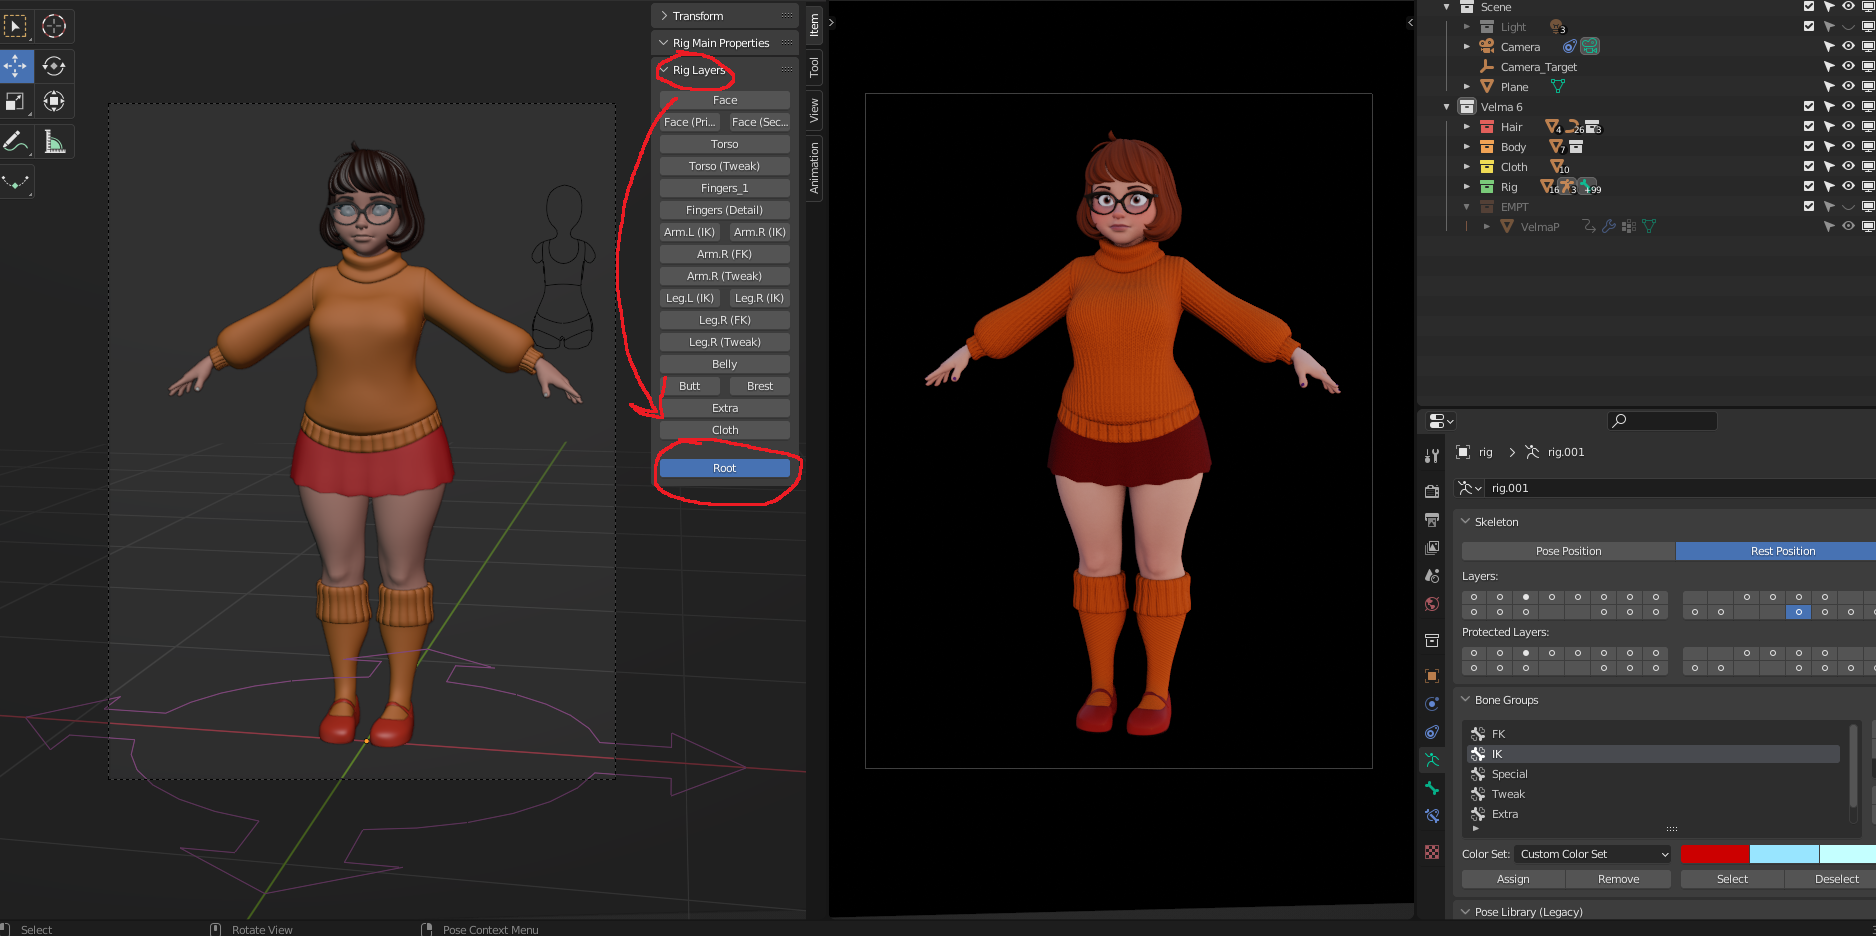
Task: Open Texture properties tab icon
Action: (x=1432, y=852)
